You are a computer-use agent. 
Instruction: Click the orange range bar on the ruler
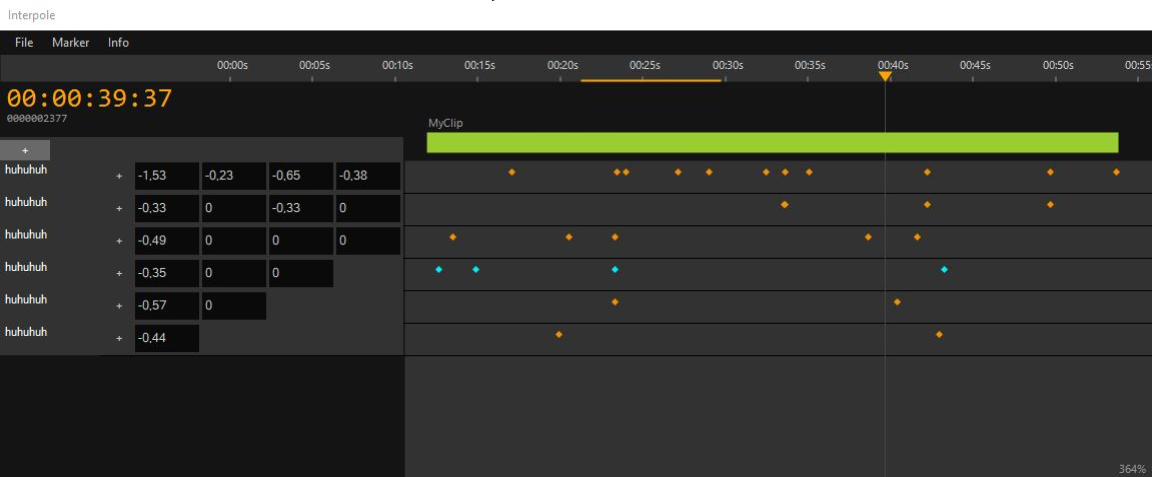(650, 80)
